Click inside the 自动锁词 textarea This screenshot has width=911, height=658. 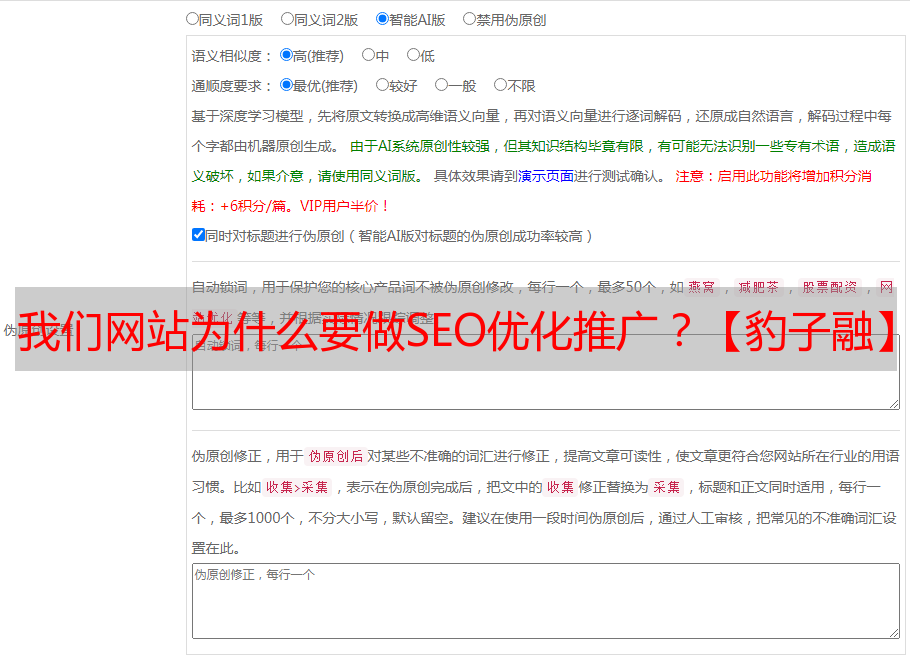coord(546,372)
